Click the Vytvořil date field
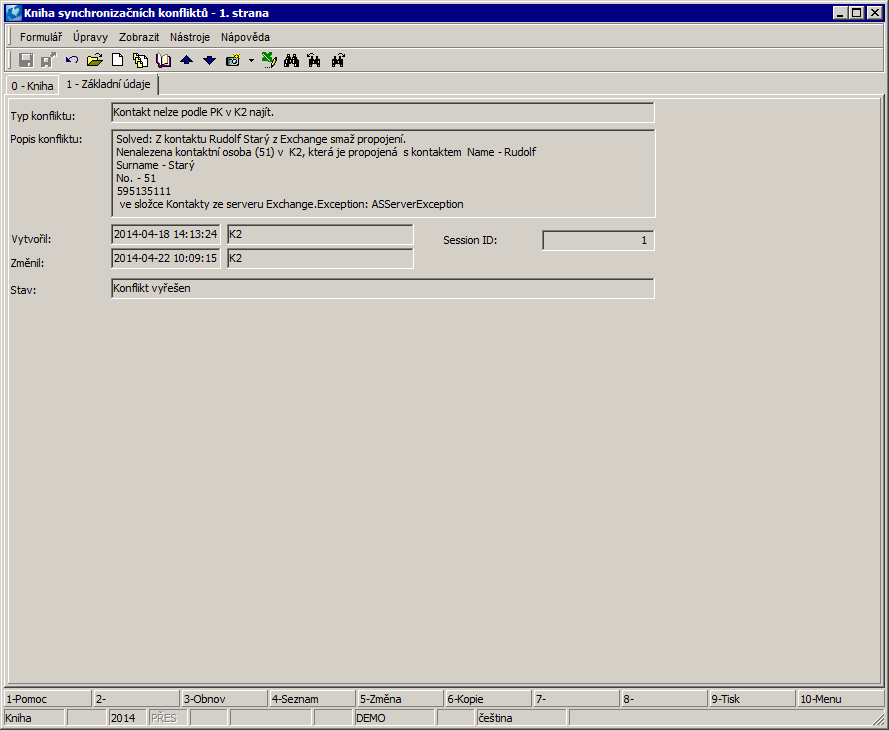This screenshot has width=889, height=730. click(x=166, y=234)
